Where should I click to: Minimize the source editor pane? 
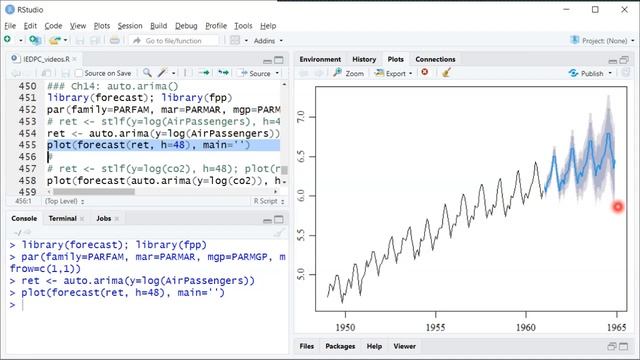(x=267, y=61)
